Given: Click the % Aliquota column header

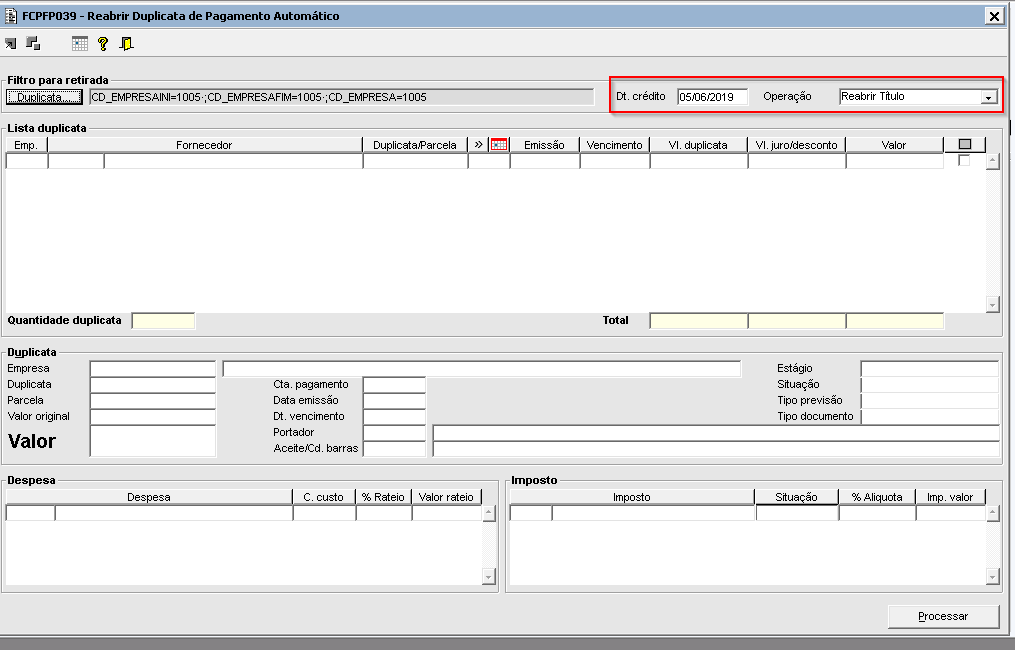Looking at the screenshot, I should click(877, 497).
